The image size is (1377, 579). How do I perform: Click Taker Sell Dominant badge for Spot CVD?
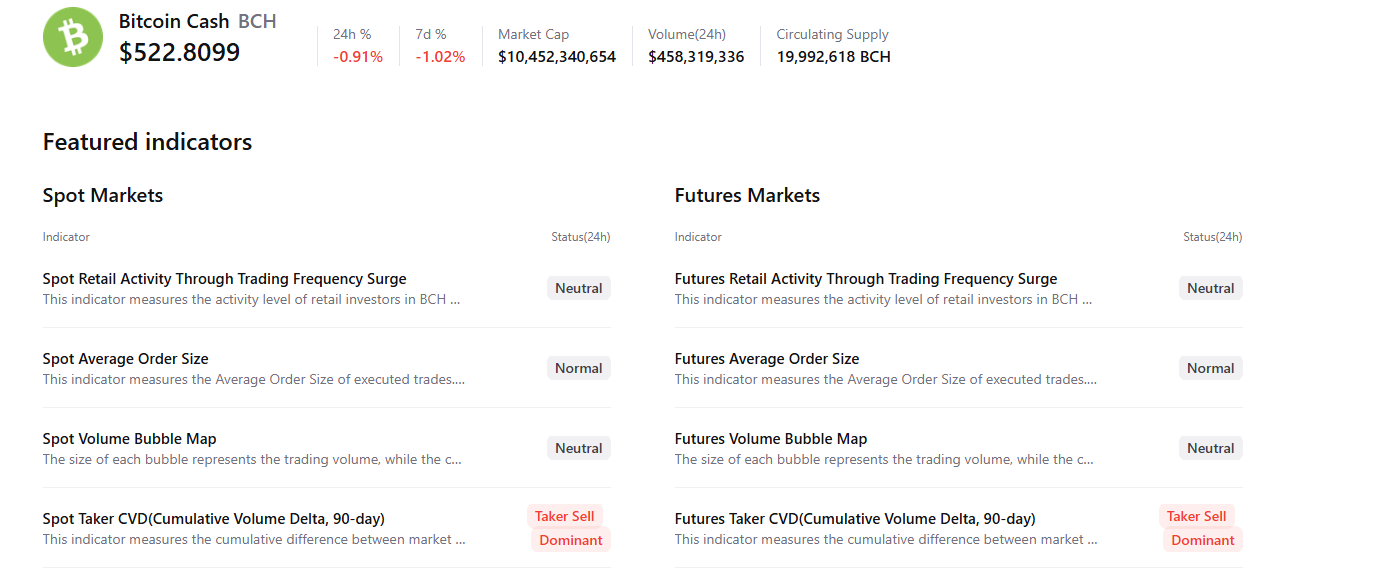click(569, 528)
